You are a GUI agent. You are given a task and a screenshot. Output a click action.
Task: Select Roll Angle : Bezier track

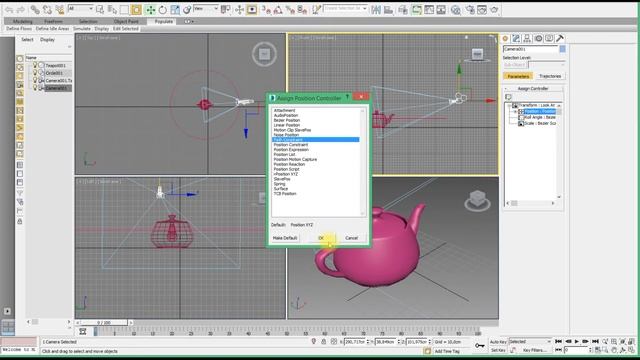[540, 117]
